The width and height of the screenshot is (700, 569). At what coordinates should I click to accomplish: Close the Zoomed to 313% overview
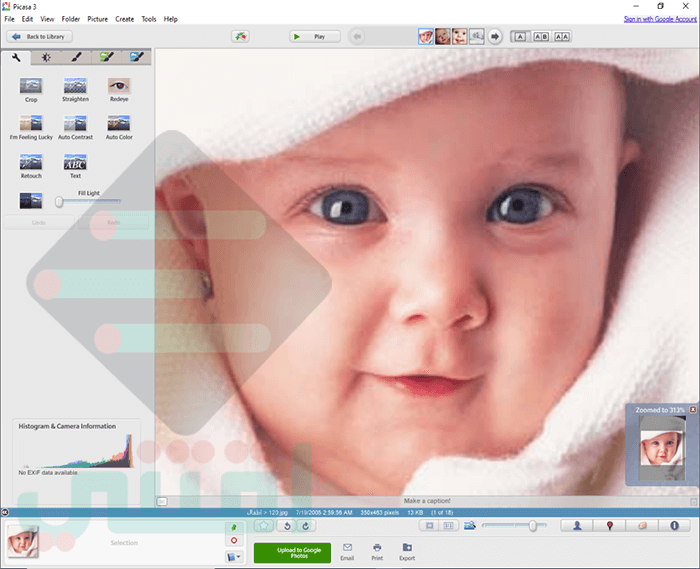692,409
